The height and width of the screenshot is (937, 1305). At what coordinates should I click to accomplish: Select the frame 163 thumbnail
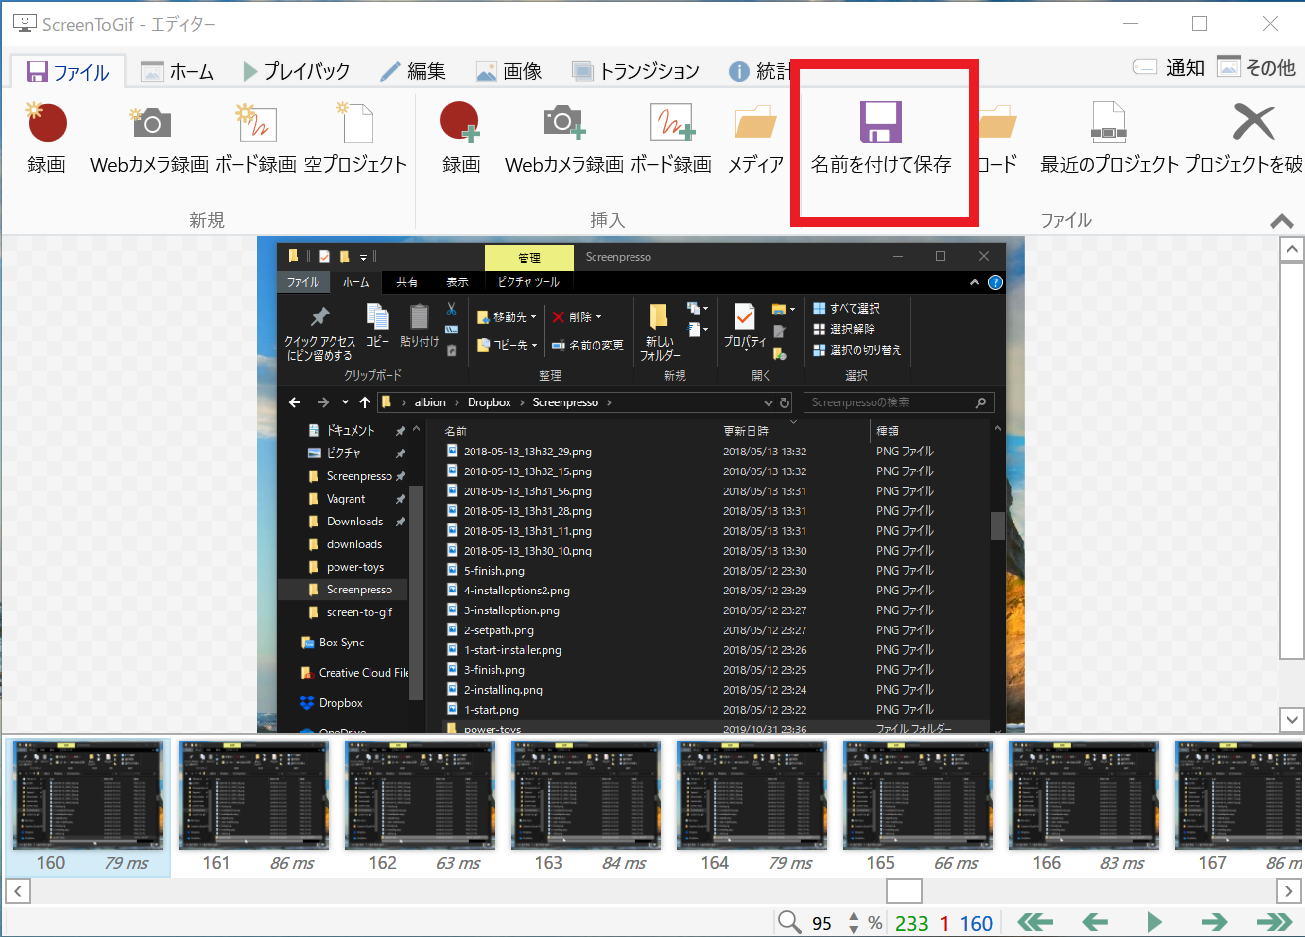coord(585,795)
